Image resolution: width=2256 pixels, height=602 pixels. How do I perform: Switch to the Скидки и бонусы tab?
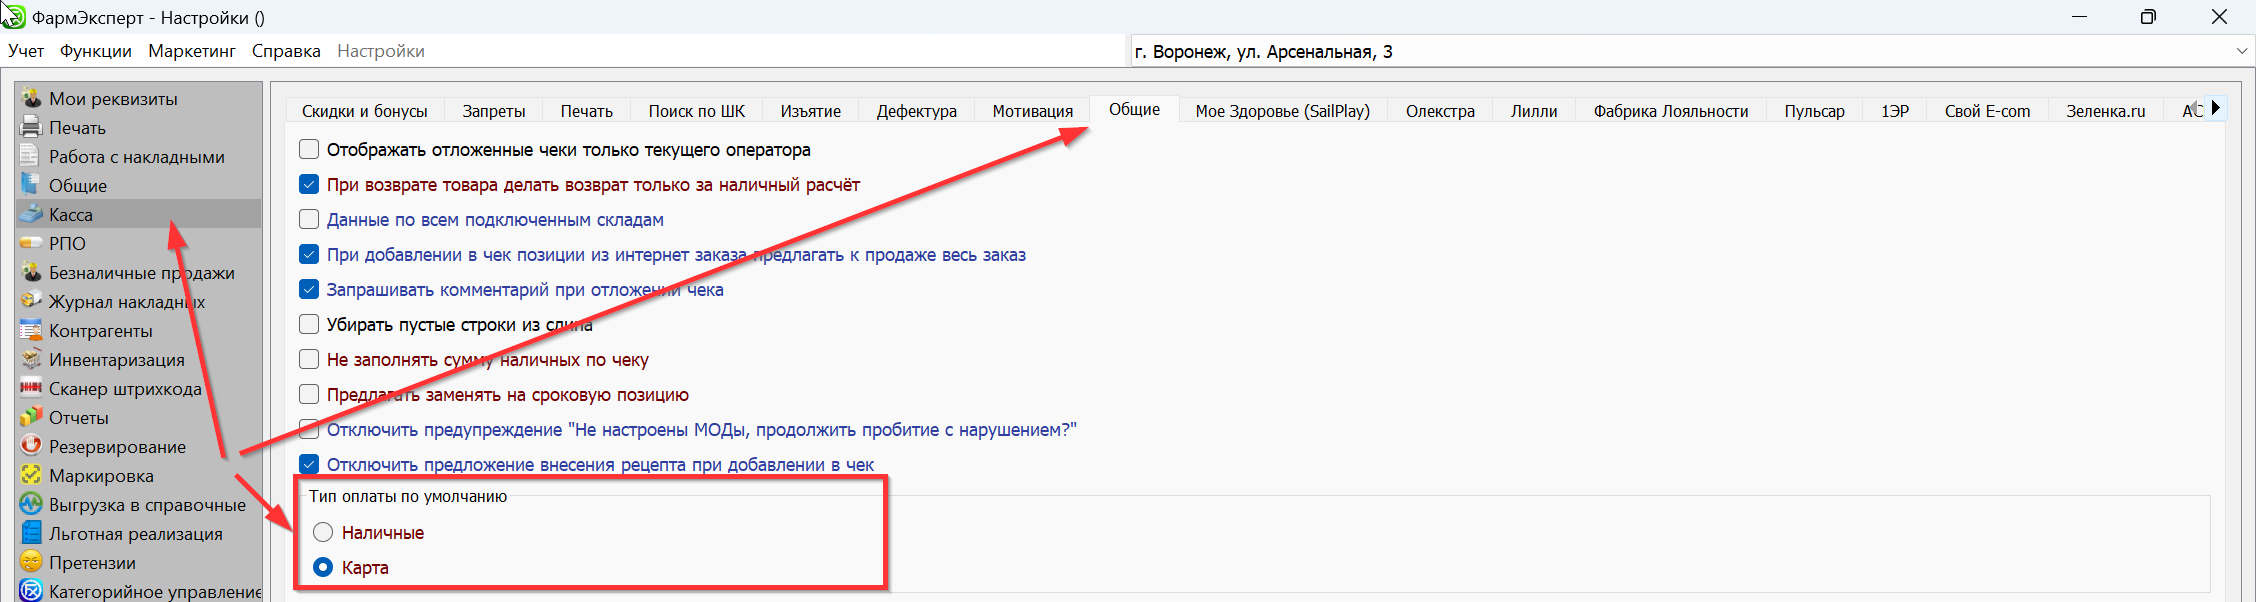[x=364, y=111]
